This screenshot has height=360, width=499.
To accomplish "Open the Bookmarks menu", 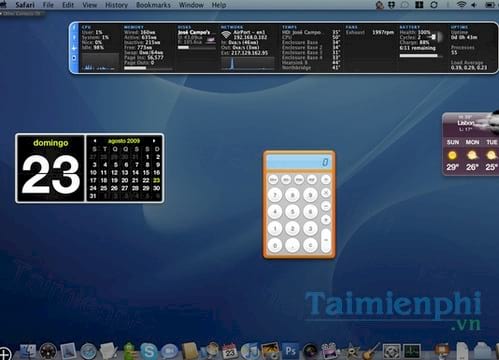I will click(153, 5).
